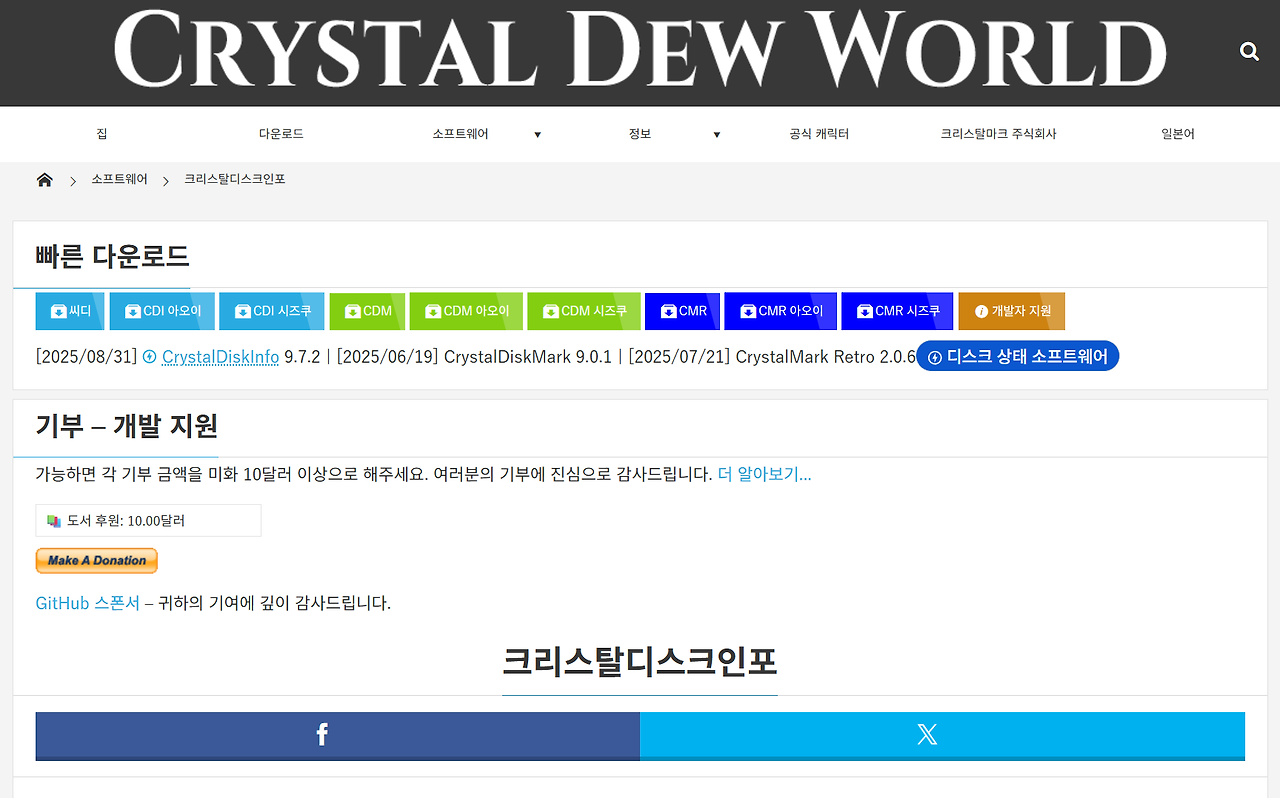Screen dimensions: 1280x798
Task: Click the CMR 아오이 download button
Action: point(780,311)
